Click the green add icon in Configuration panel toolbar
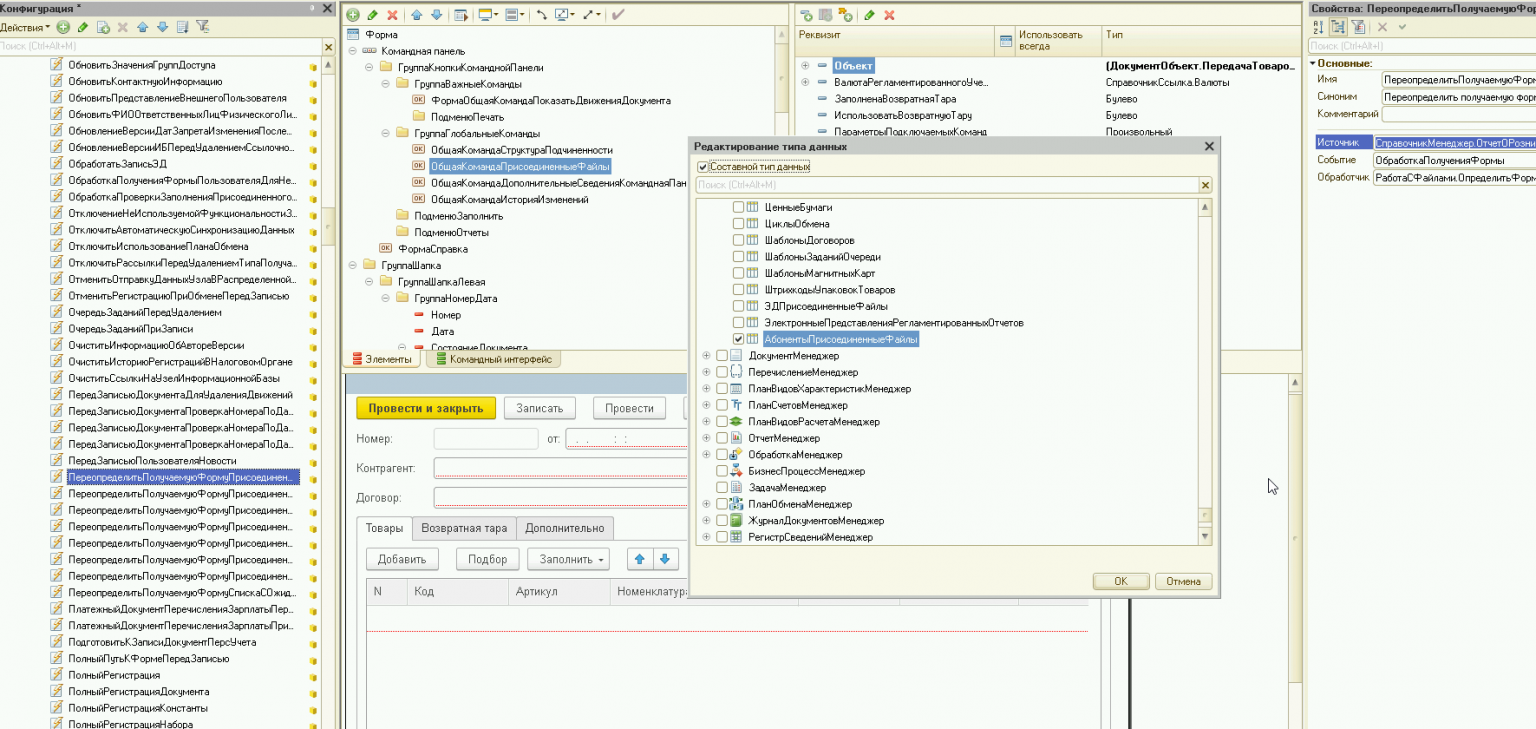 (x=63, y=27)
